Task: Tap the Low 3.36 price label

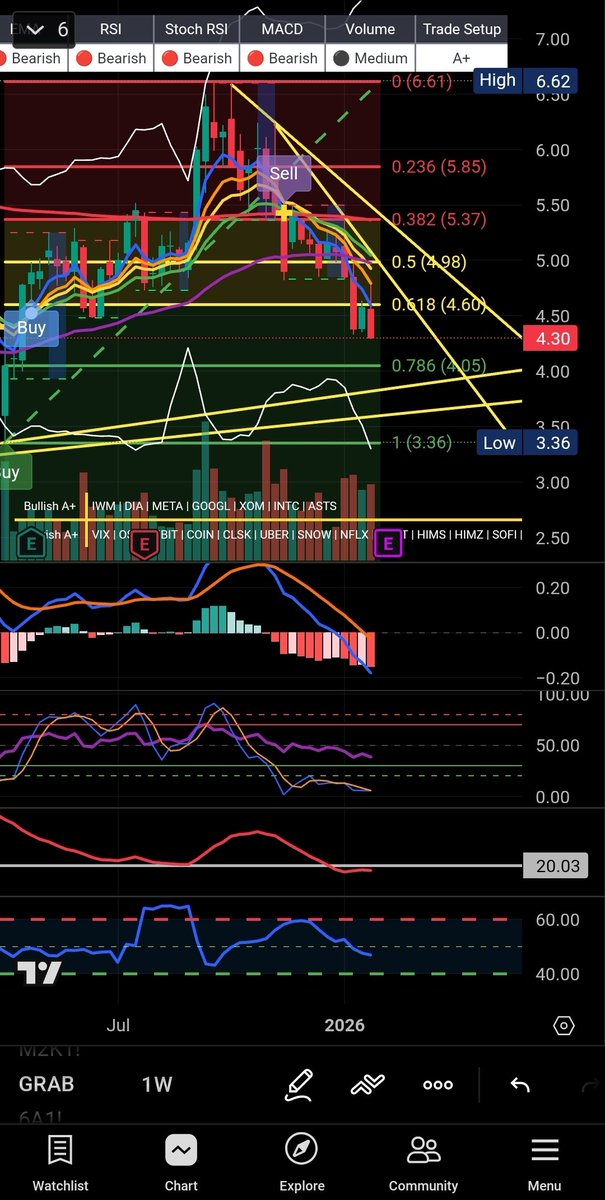Action: 526,443
